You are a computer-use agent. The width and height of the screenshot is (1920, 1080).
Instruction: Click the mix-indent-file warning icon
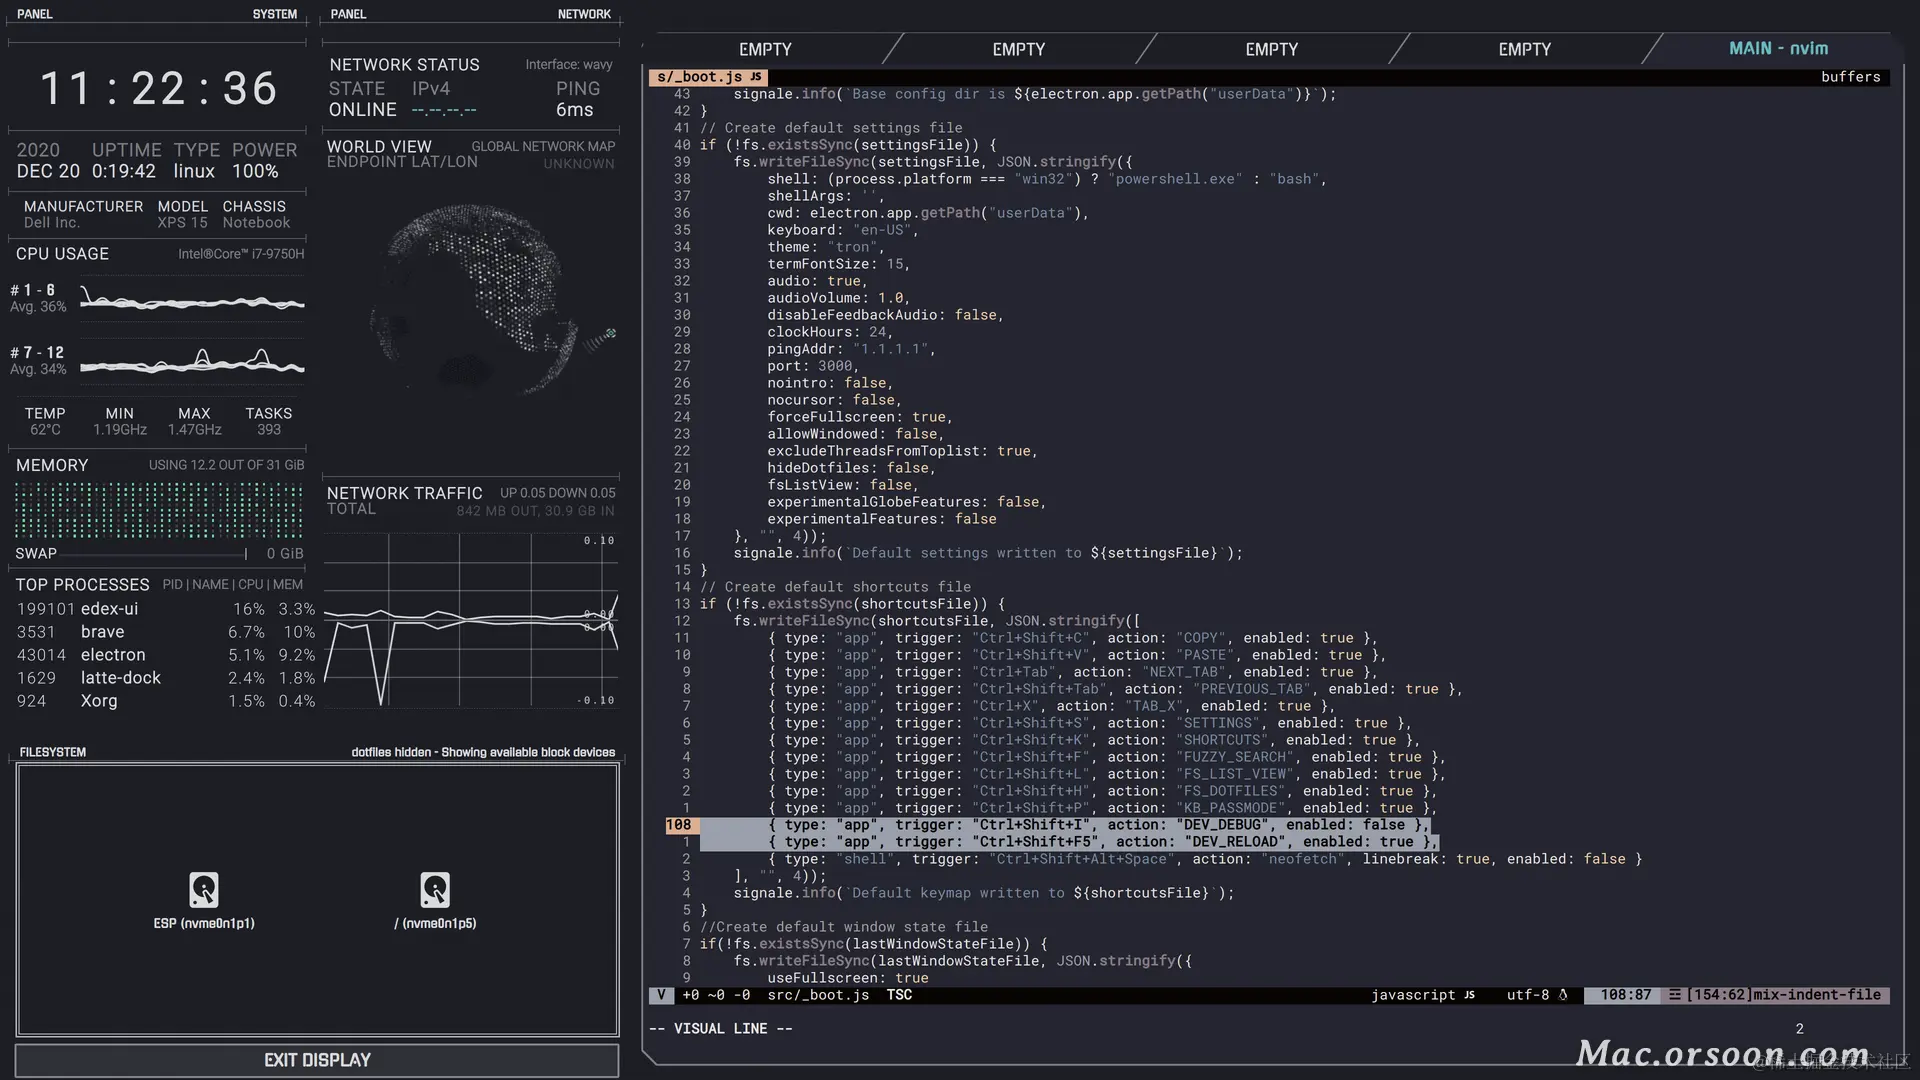click(x=1674, y=995)
